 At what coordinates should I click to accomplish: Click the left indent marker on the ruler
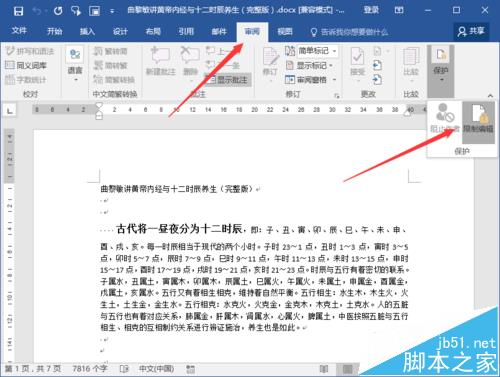99,116
